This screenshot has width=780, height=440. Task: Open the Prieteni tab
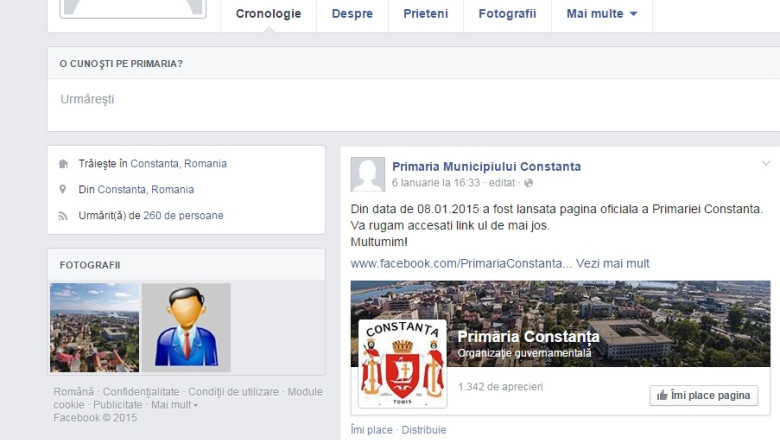point(426,14)
